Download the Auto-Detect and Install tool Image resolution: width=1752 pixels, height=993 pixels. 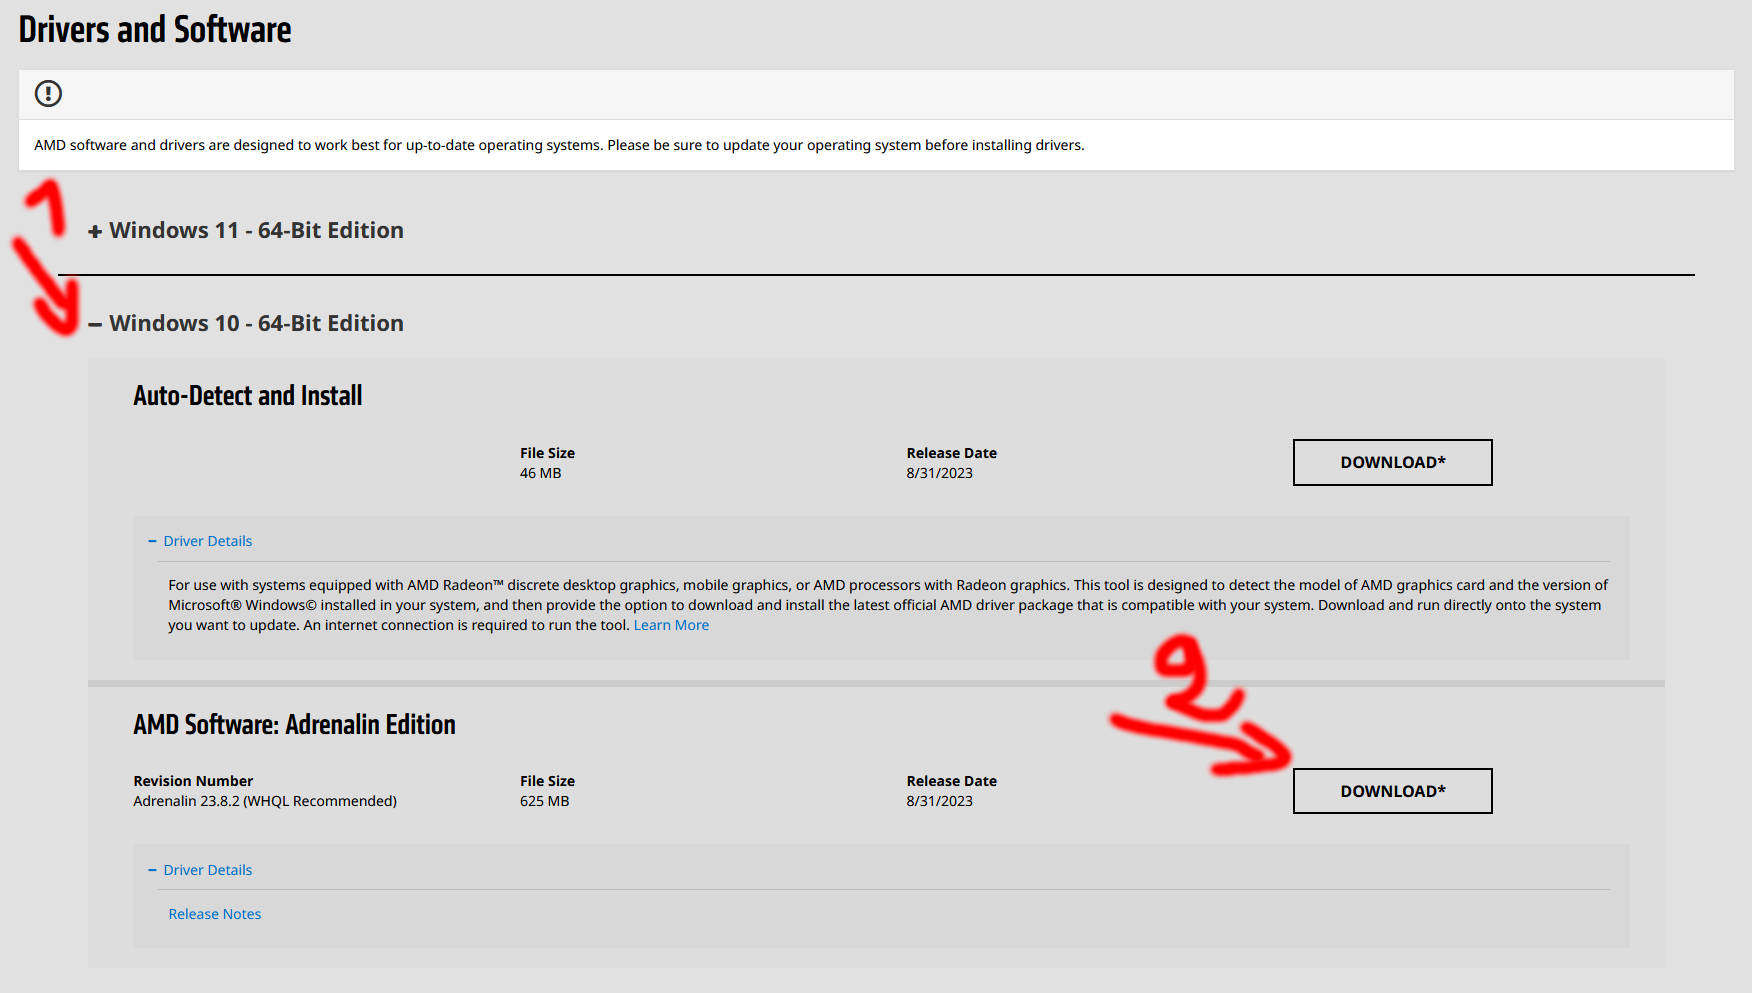point(1392,462)
